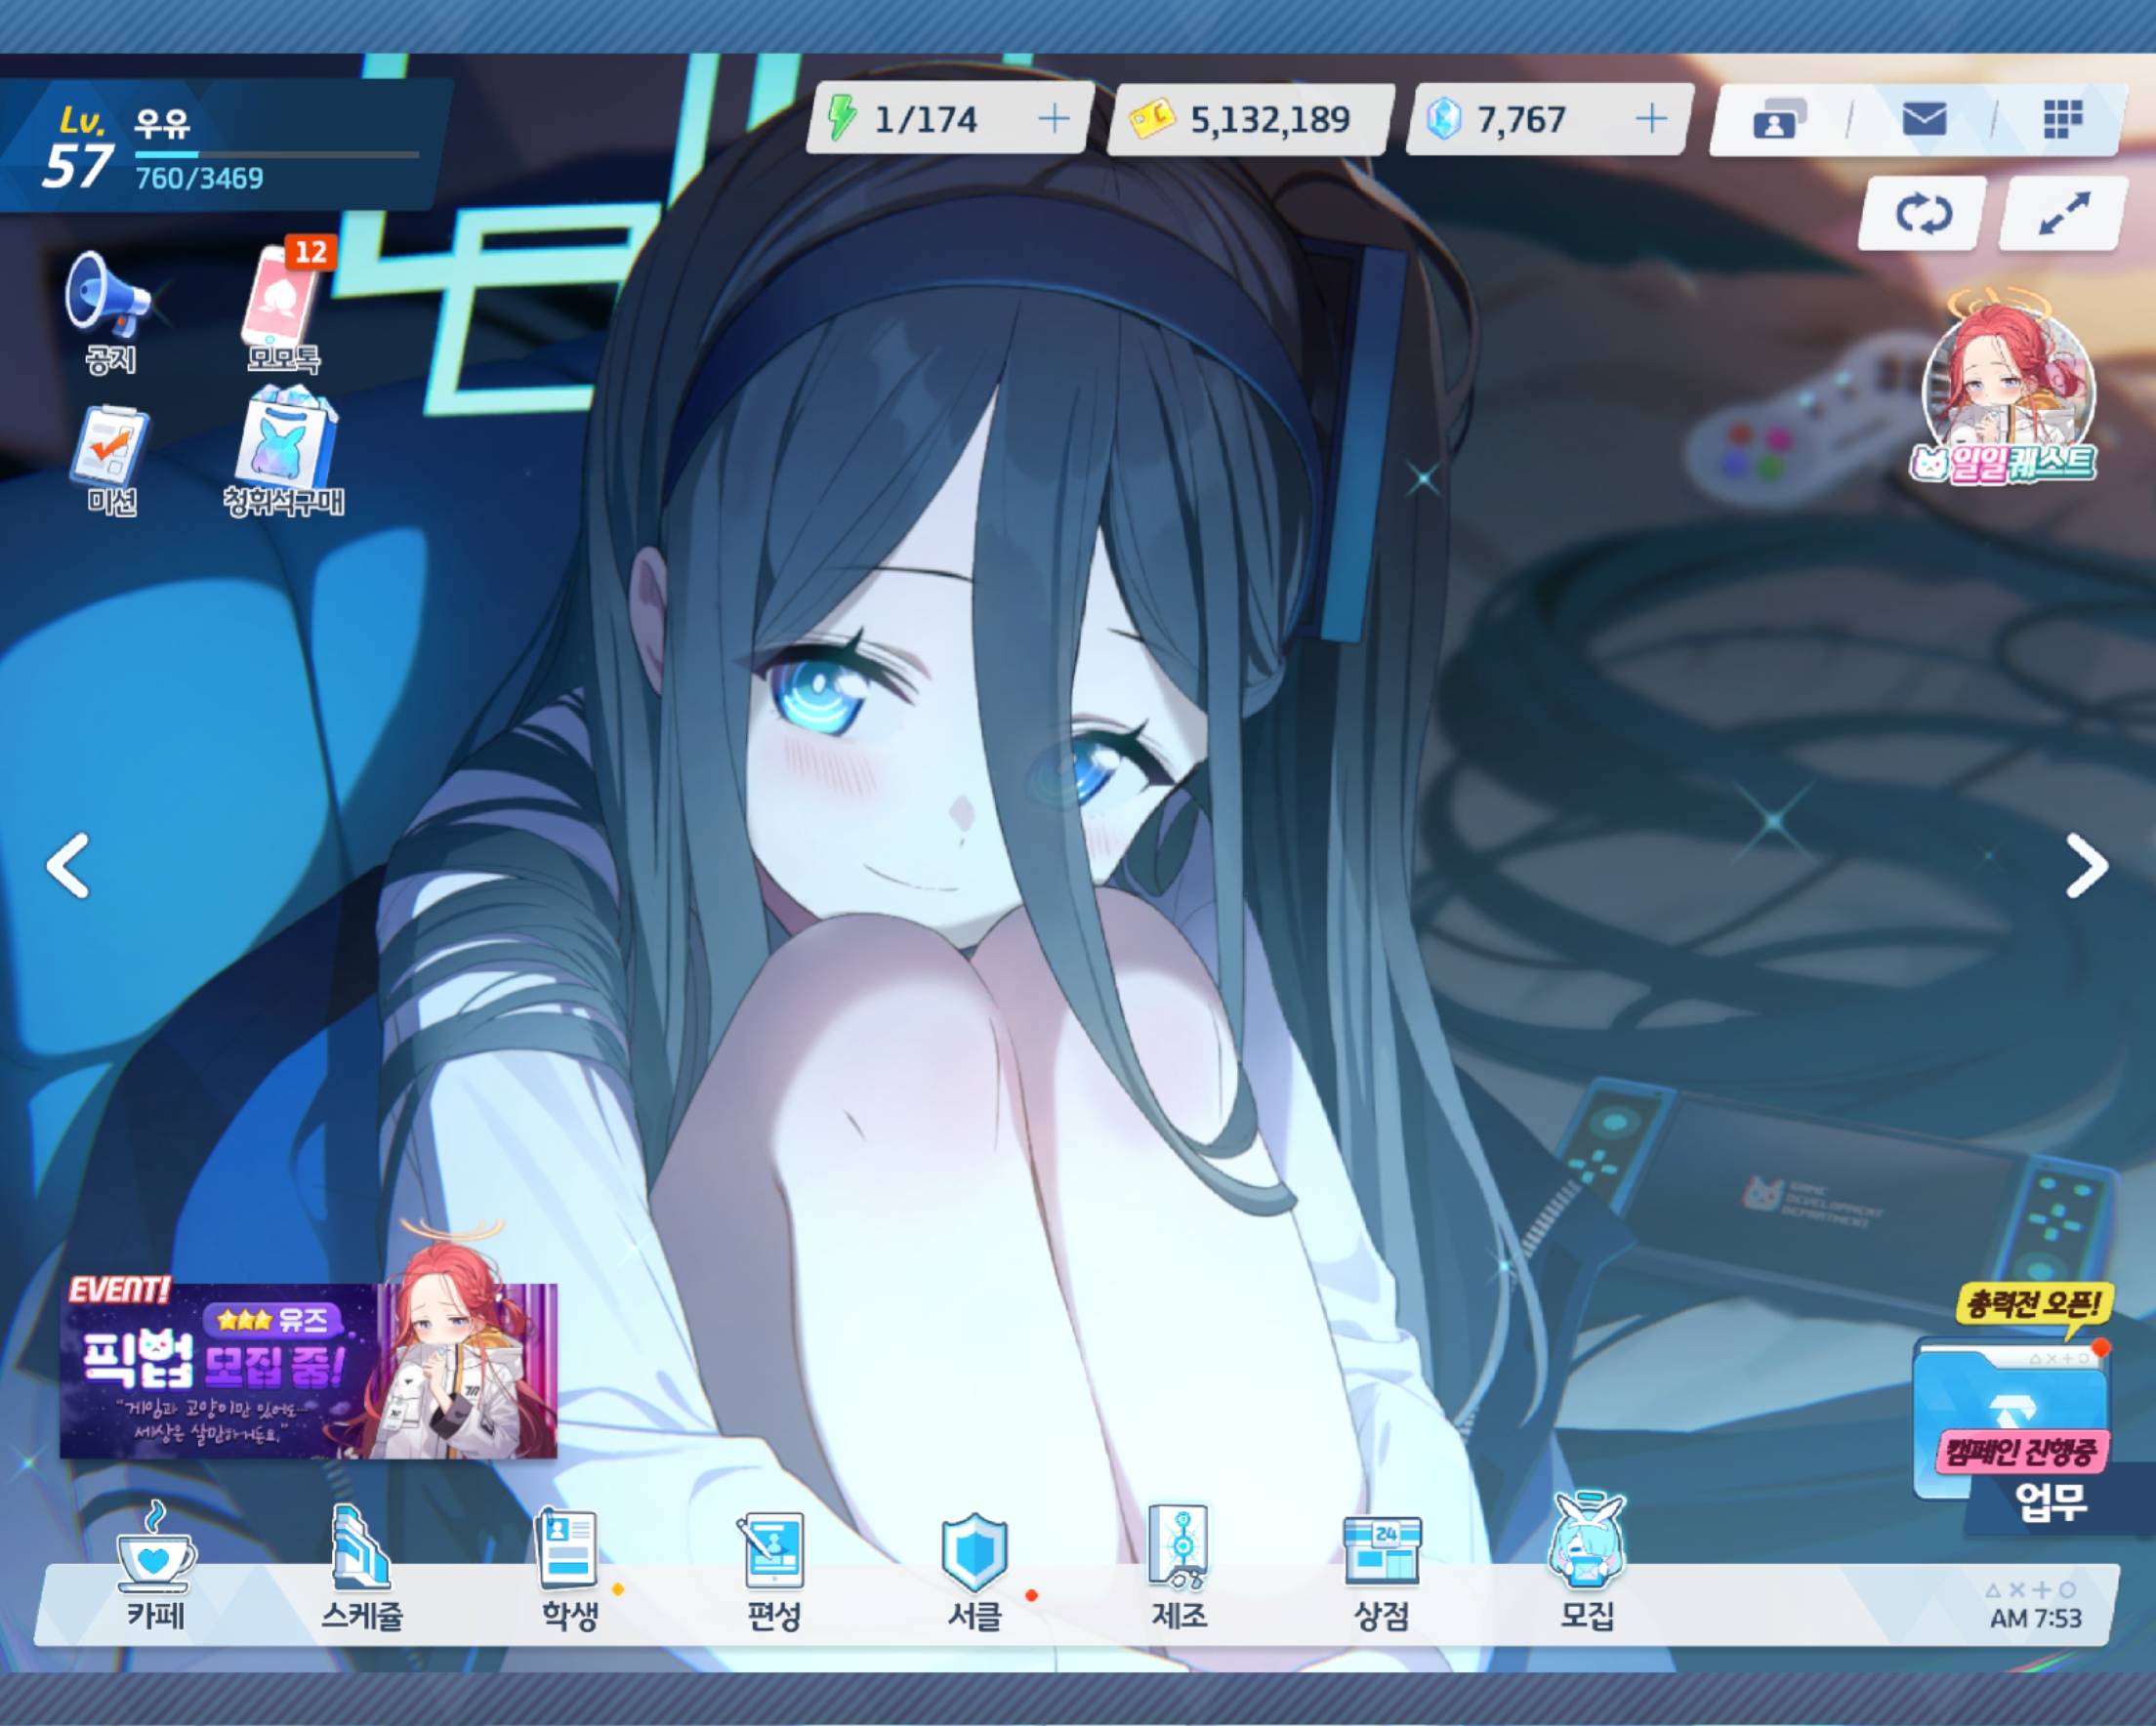This screenshot has height=1726, width=2156.
Task: Tap the credits amount 5,132,189
Action: 1270,120
